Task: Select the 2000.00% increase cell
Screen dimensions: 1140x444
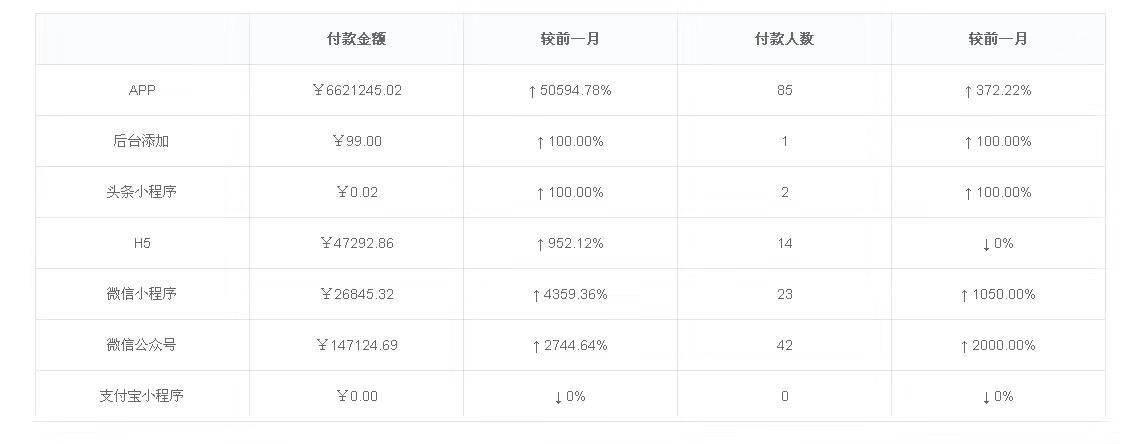Action: (998, 345)
